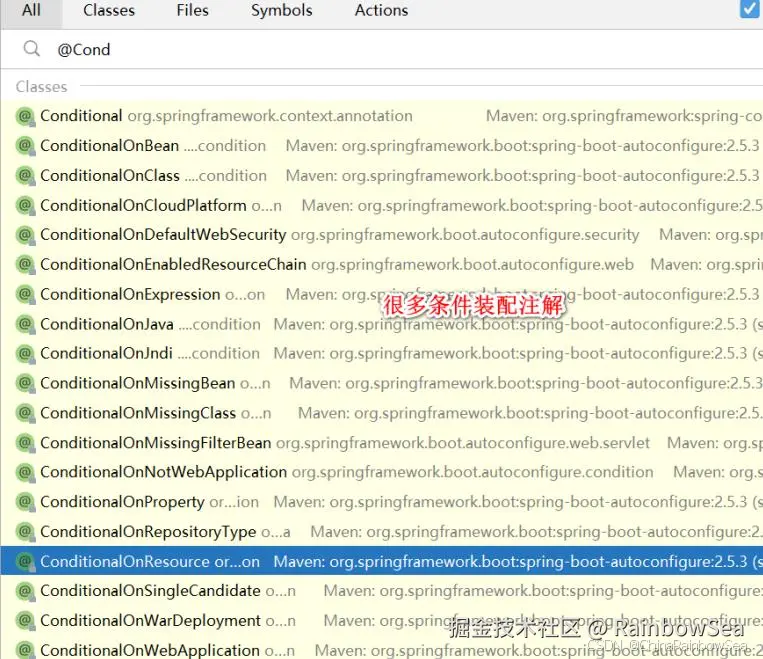
Task: Click annotation icon beside ConditionalOnExpression
Action: coord(25,294)
